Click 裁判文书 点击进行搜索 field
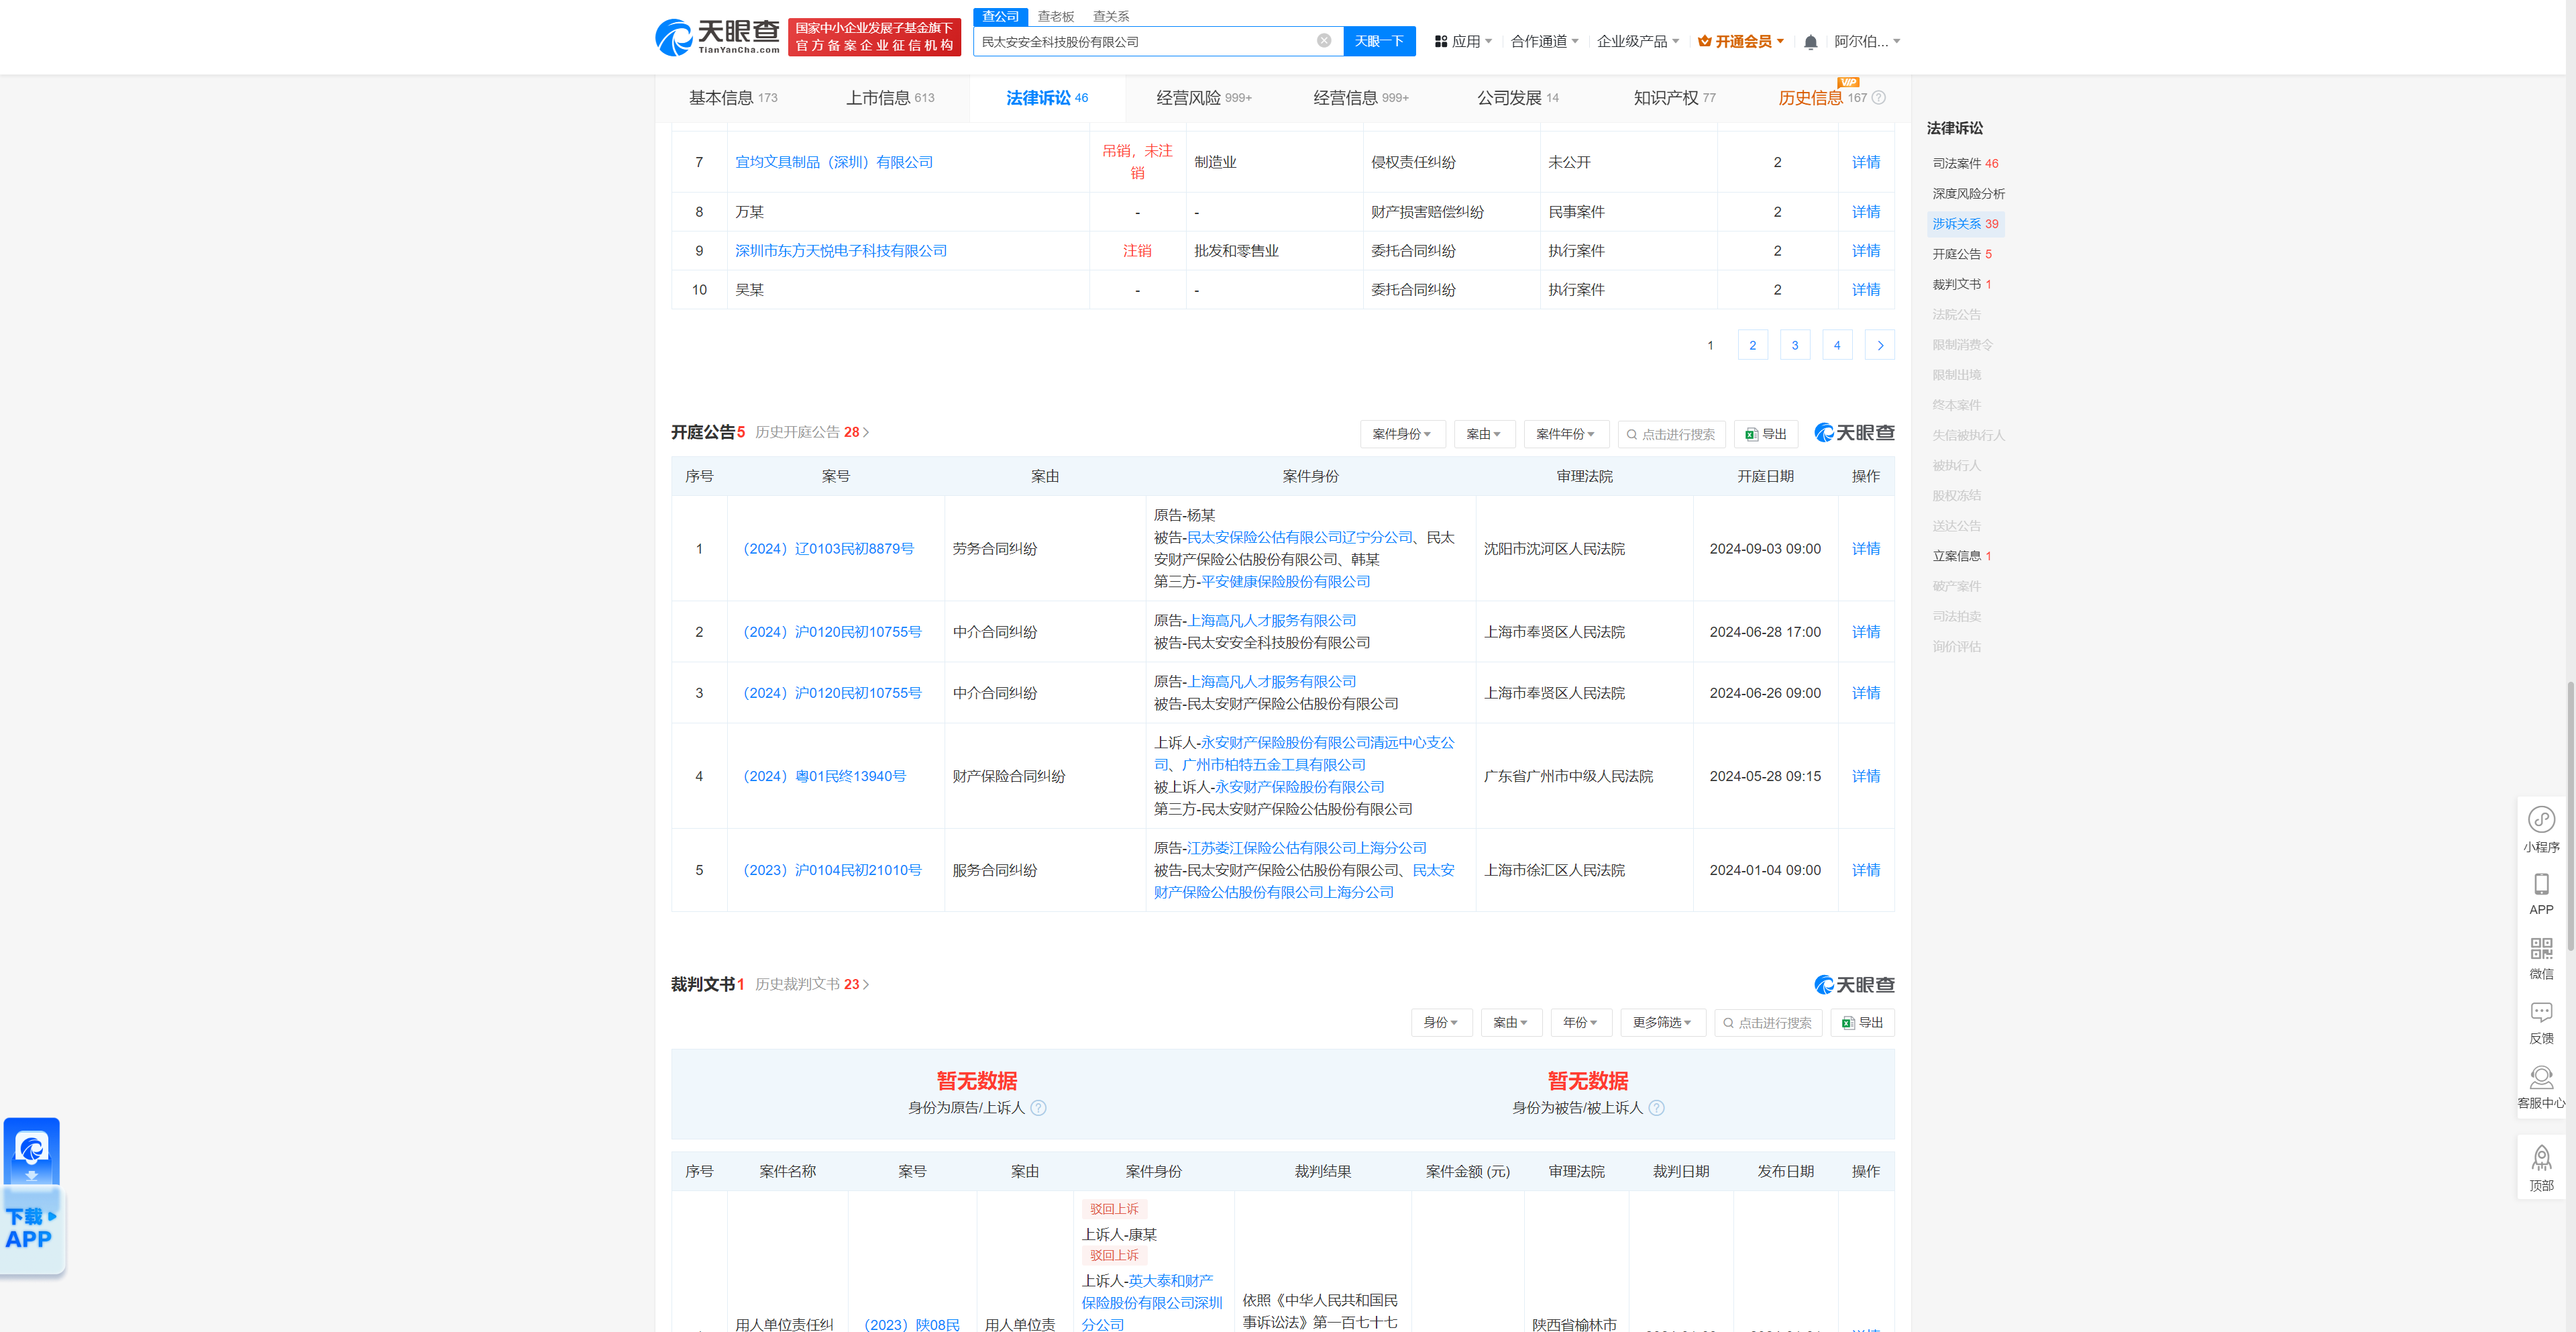The image size is (2576, 1332). (x=1768, y=1023)
